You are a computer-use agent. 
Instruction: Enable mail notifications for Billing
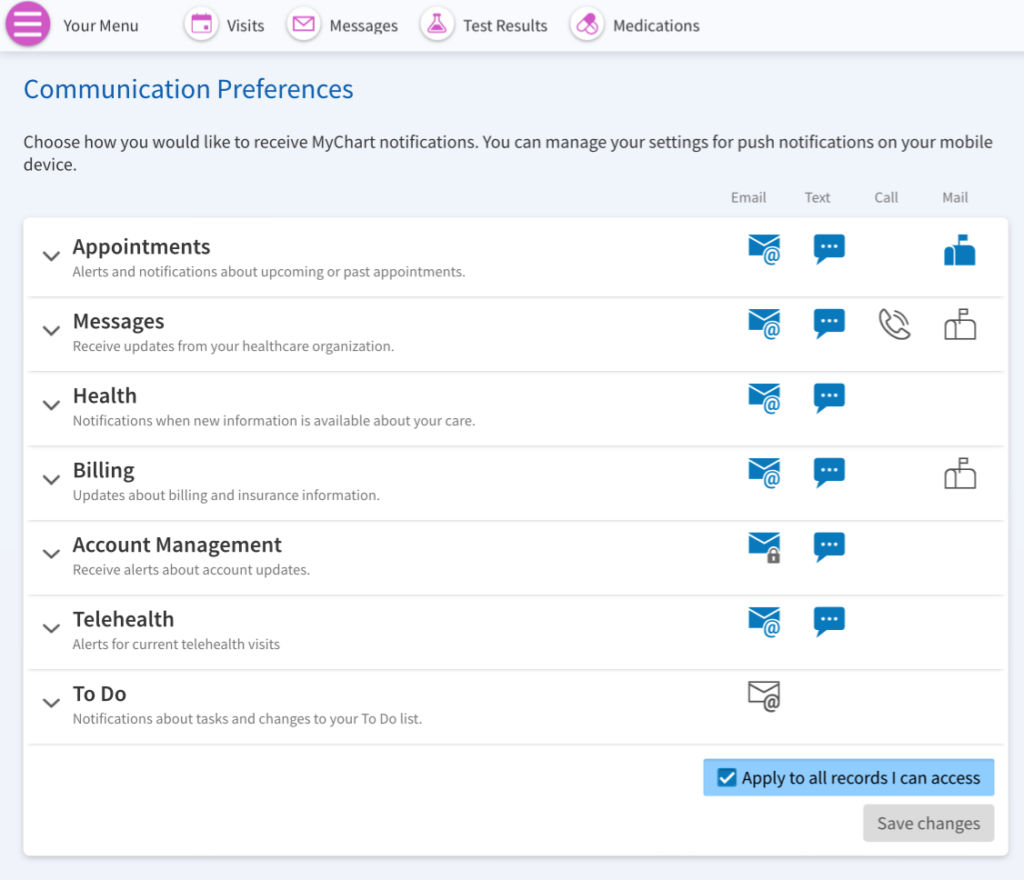pos(959,473)
